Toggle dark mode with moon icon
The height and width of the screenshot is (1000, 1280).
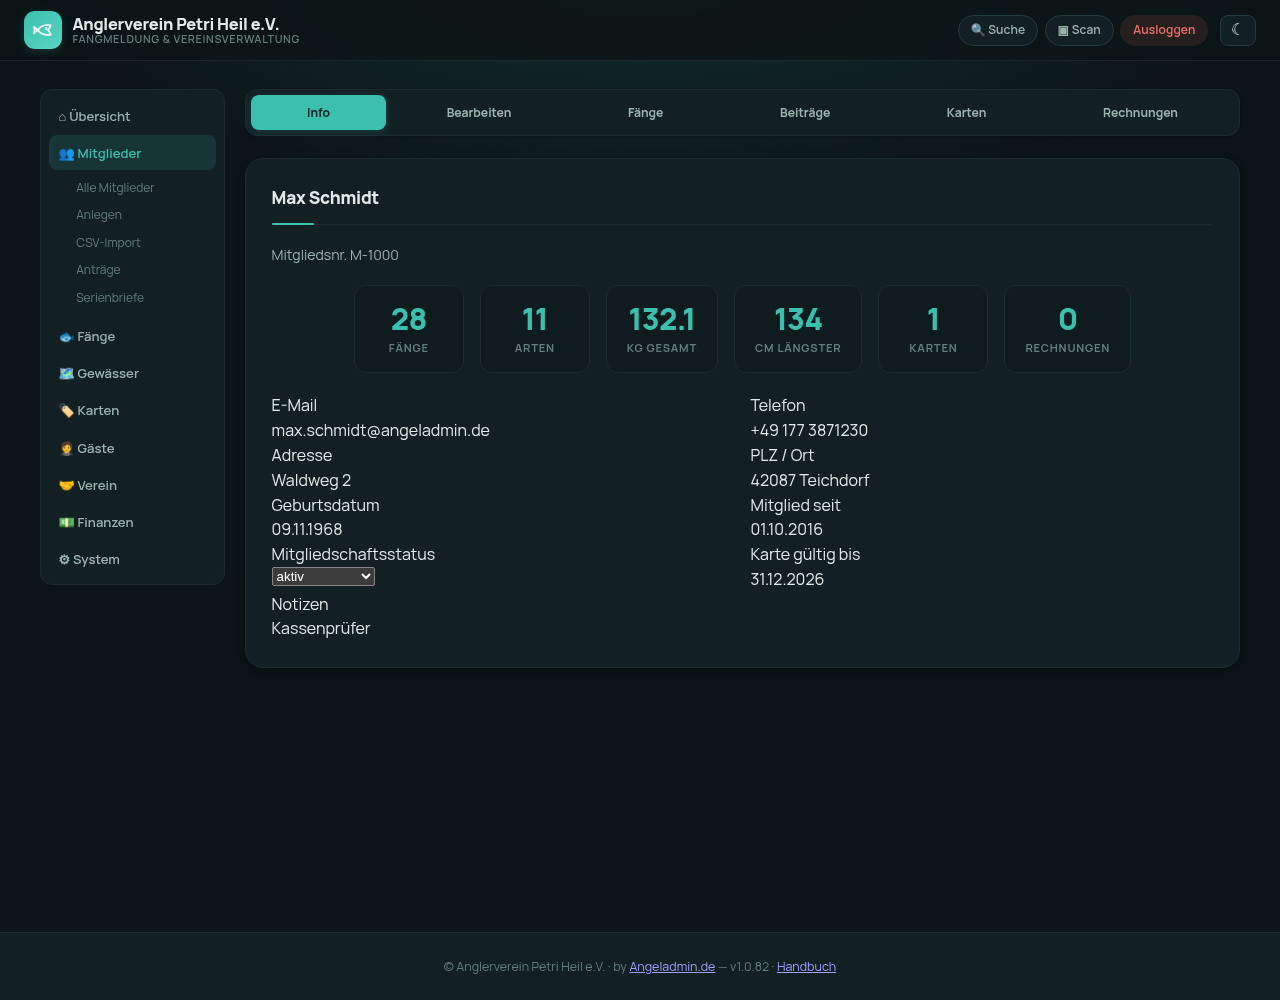(1237, 30)
